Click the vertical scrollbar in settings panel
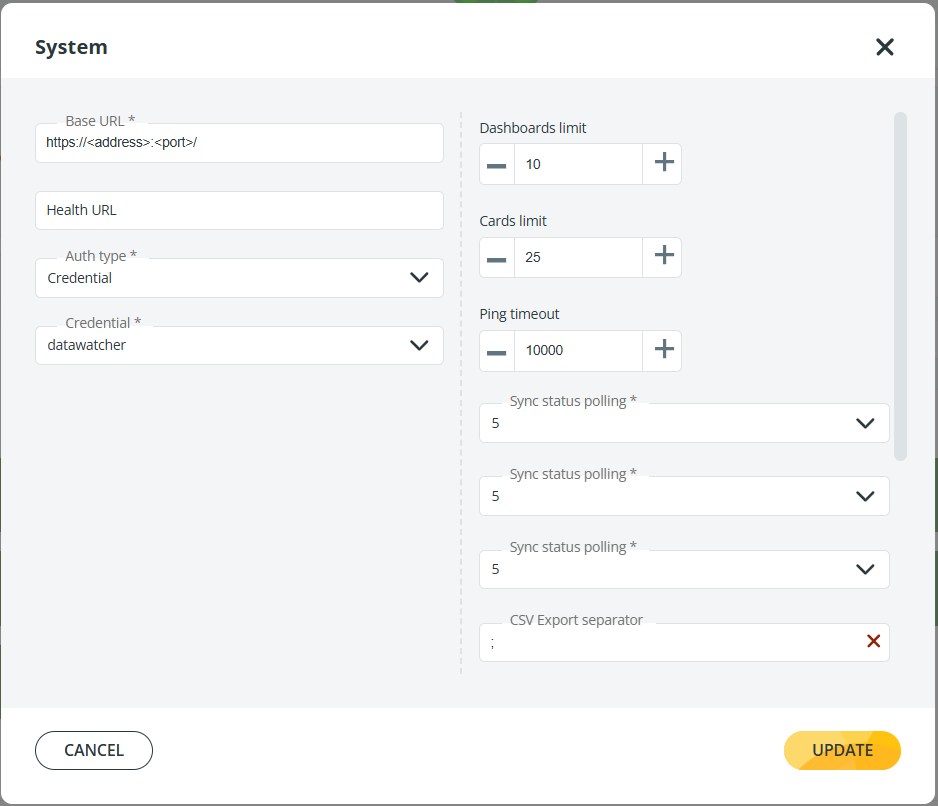 (x=900, y=286)
